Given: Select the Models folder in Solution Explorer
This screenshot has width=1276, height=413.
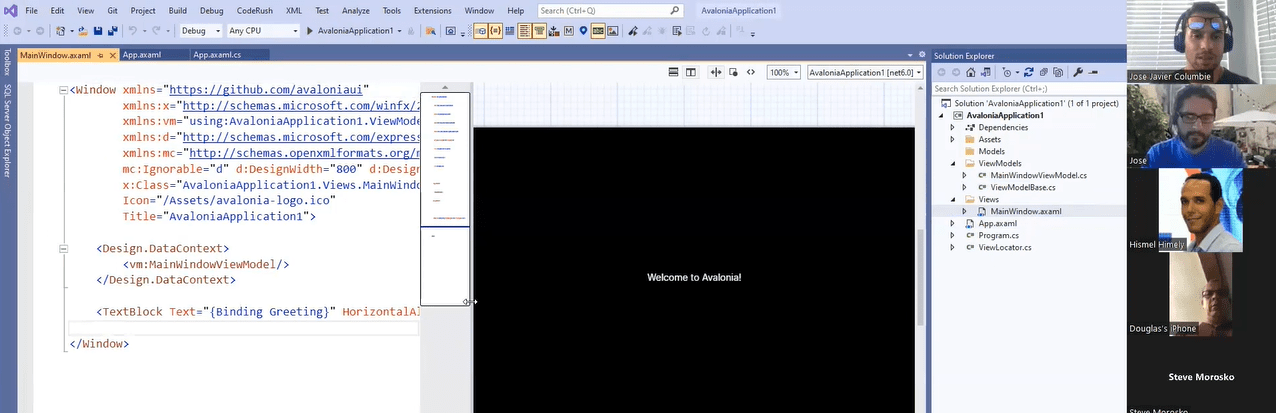Looking at the screenshot, I should point(991,151).
